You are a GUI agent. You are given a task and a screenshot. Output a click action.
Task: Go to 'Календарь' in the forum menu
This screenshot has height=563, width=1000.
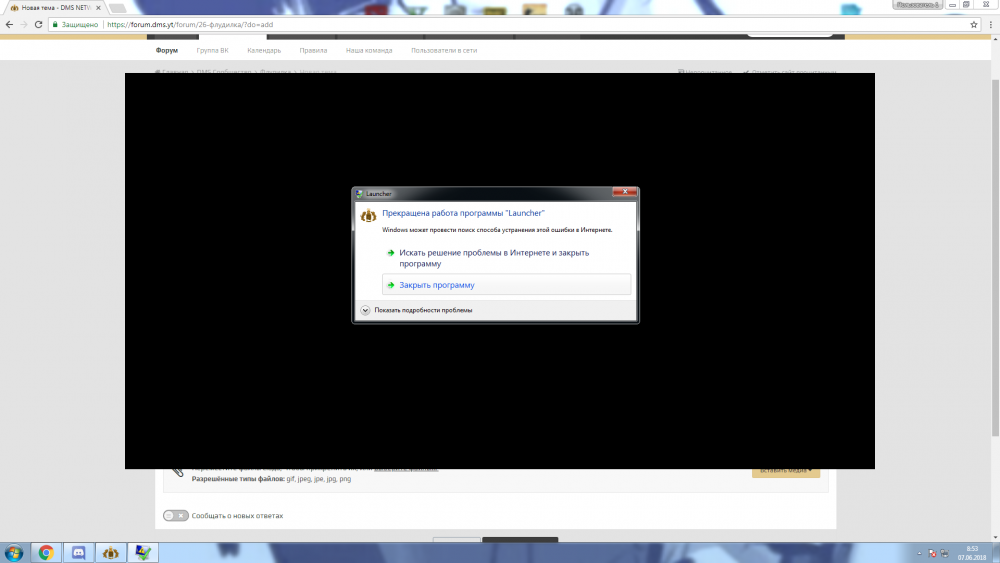point(264,50)
